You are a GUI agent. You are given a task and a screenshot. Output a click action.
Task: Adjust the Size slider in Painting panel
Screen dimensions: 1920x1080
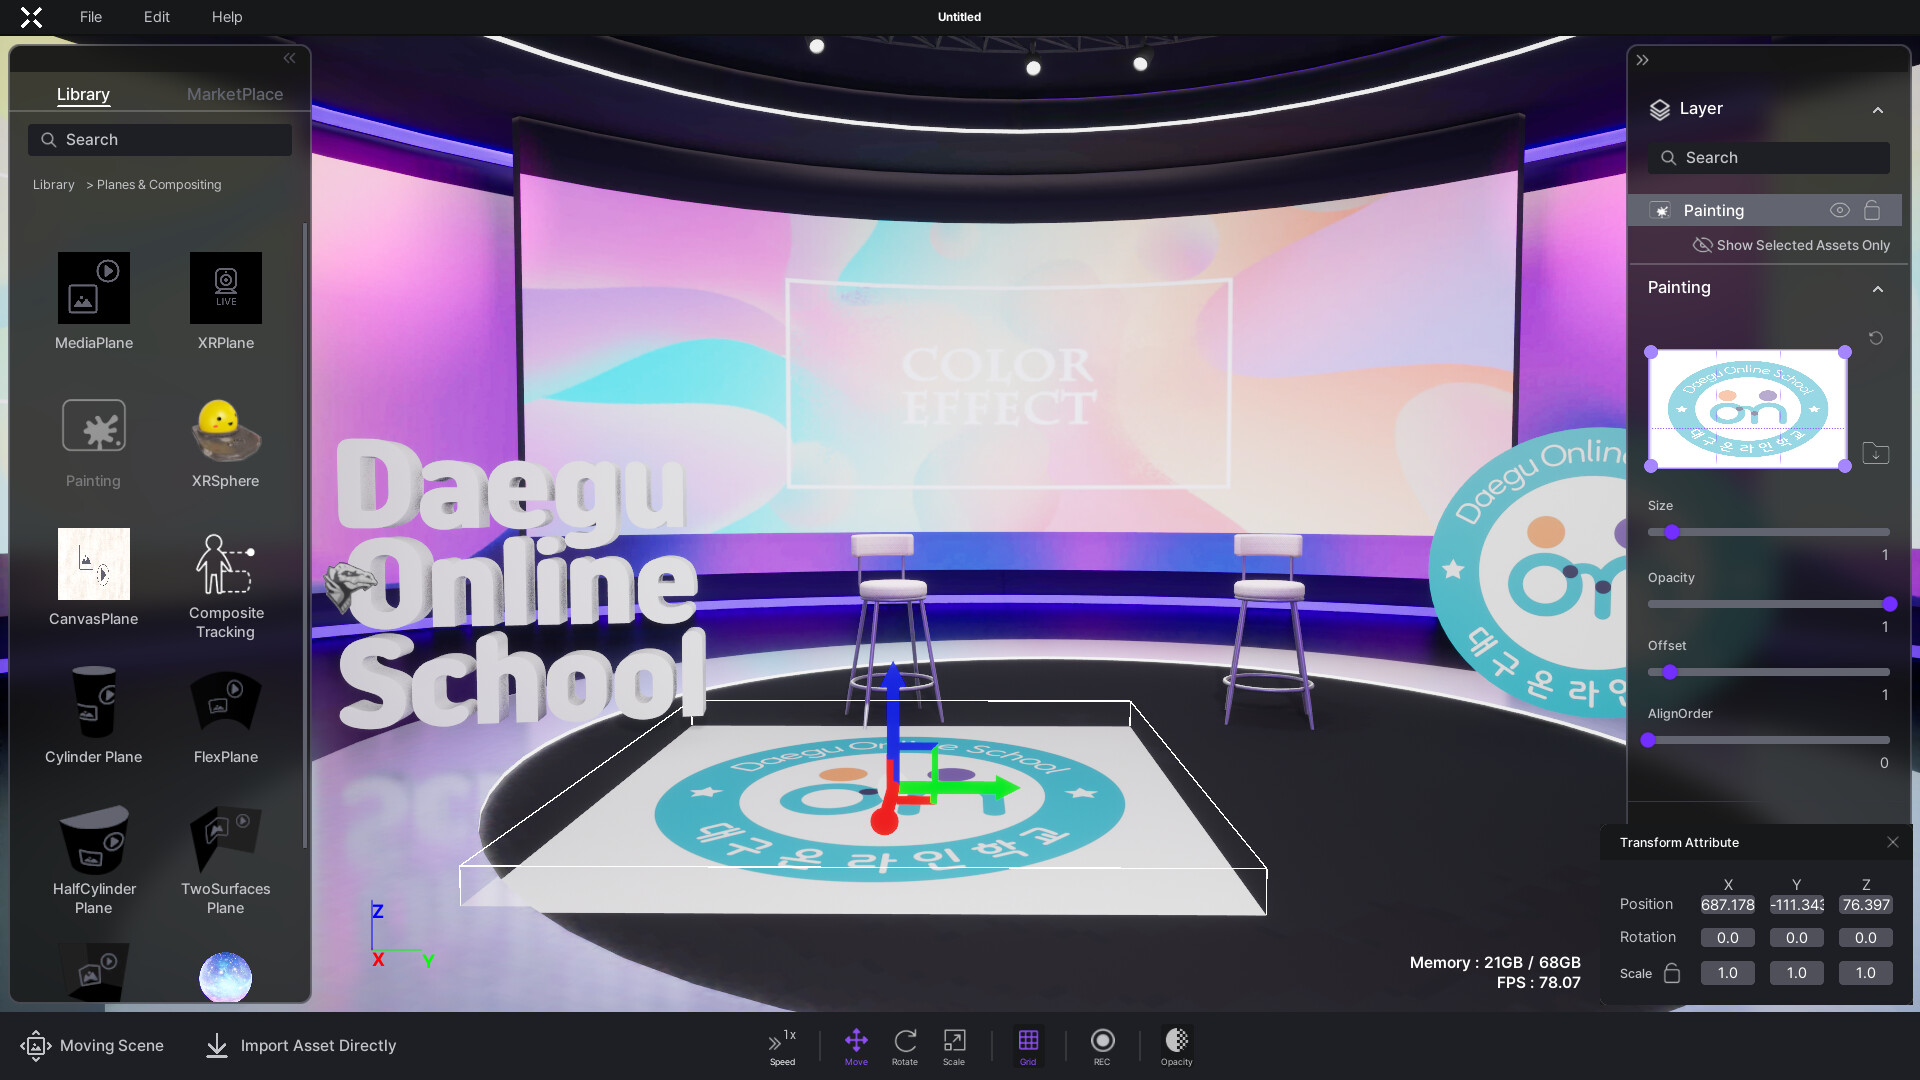pyautogui.click(x=1672, y=532)
